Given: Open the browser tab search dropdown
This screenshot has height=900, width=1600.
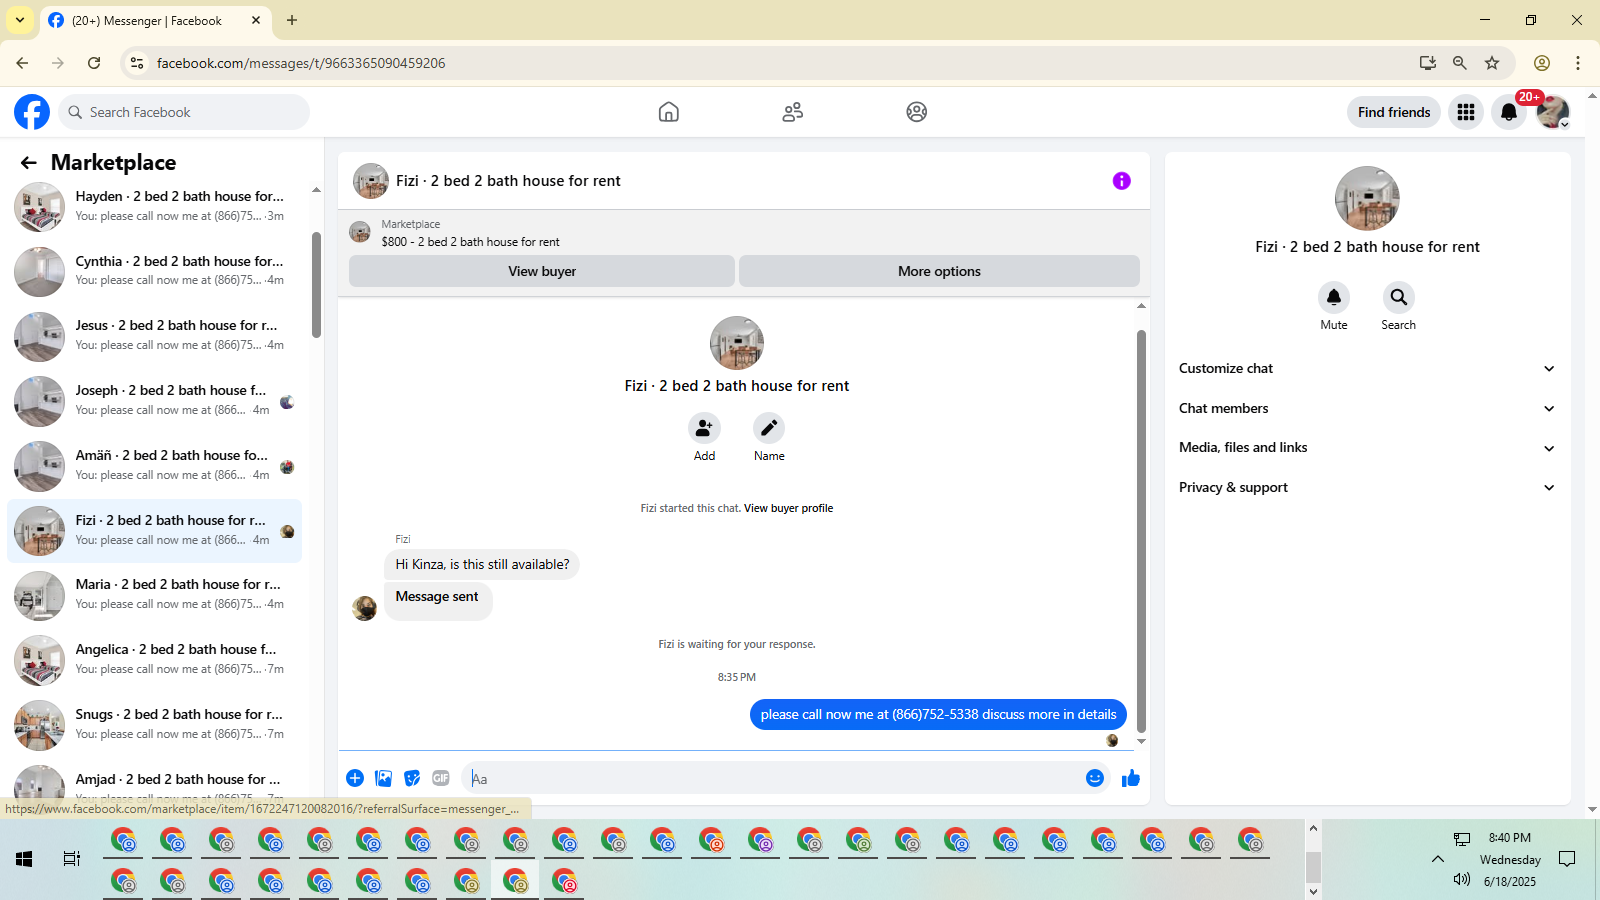Looking at the screenshot, I should [20, 20].
